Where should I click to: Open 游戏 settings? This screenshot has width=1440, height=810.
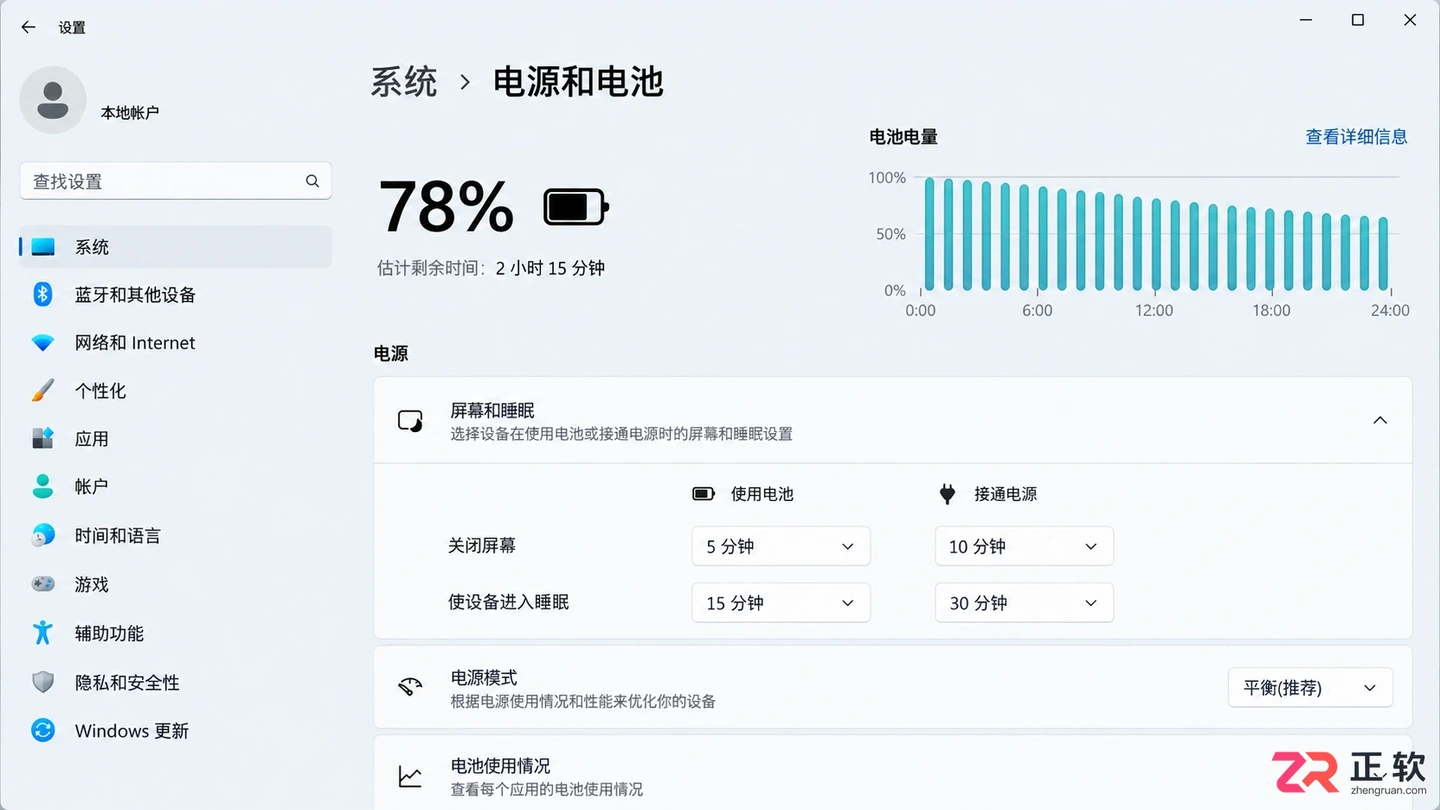176,584
